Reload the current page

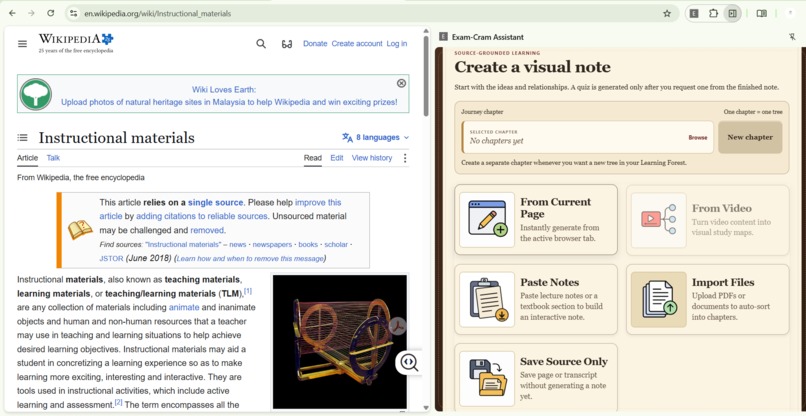(50, 13)
